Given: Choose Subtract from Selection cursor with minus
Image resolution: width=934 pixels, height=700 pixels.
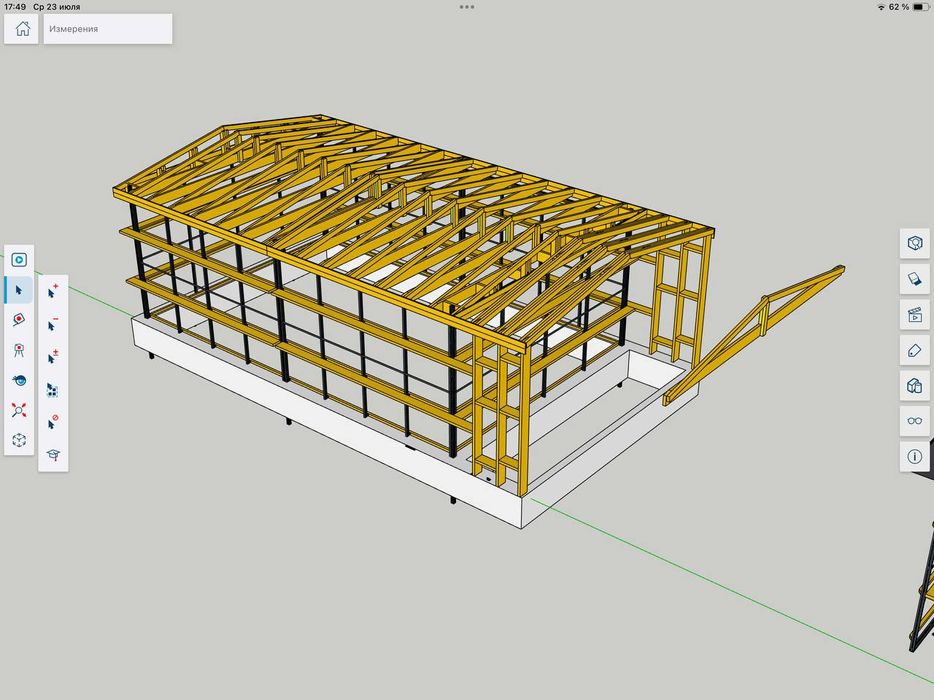Looking at the screenshot, I should coord(53,325).
